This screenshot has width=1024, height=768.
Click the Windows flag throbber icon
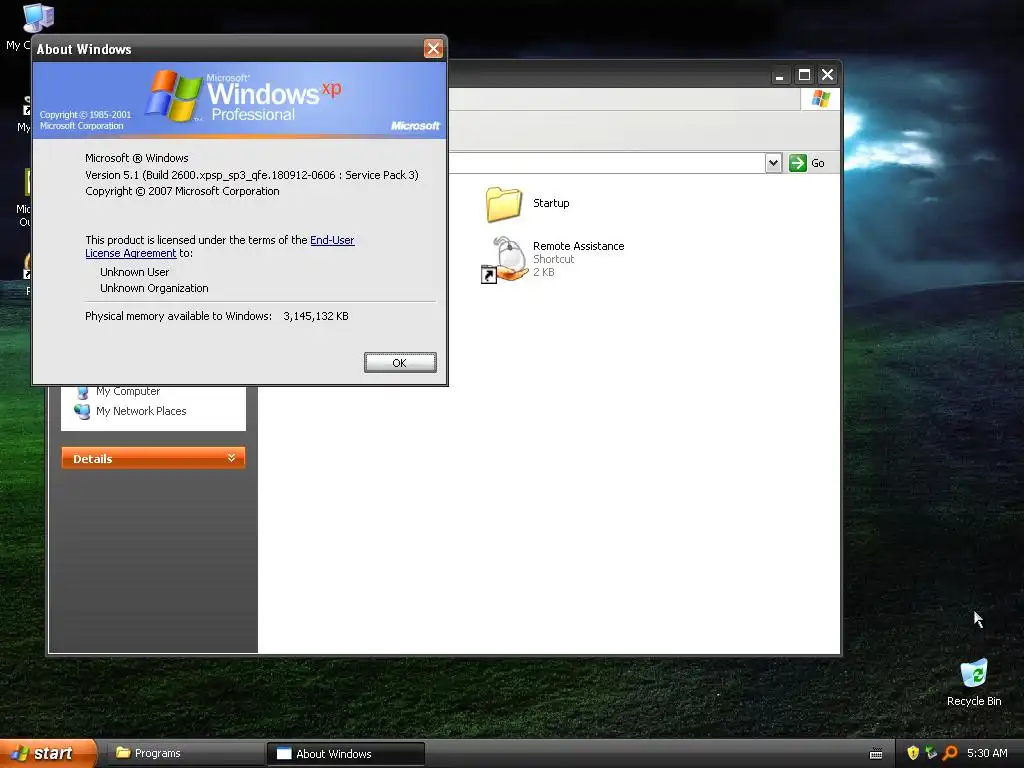coord(821,99)
